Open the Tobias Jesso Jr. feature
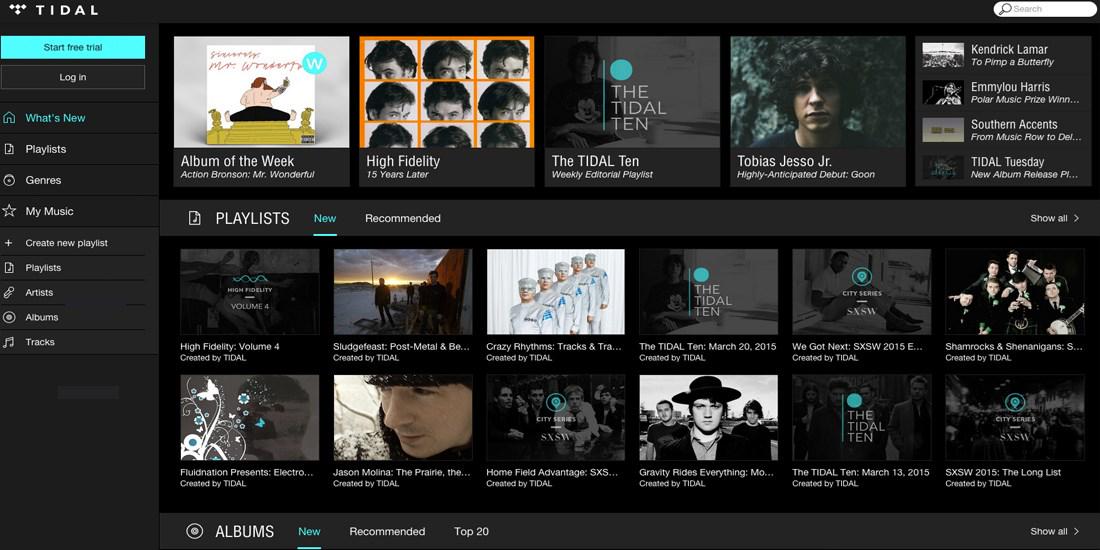 [818, 112]
